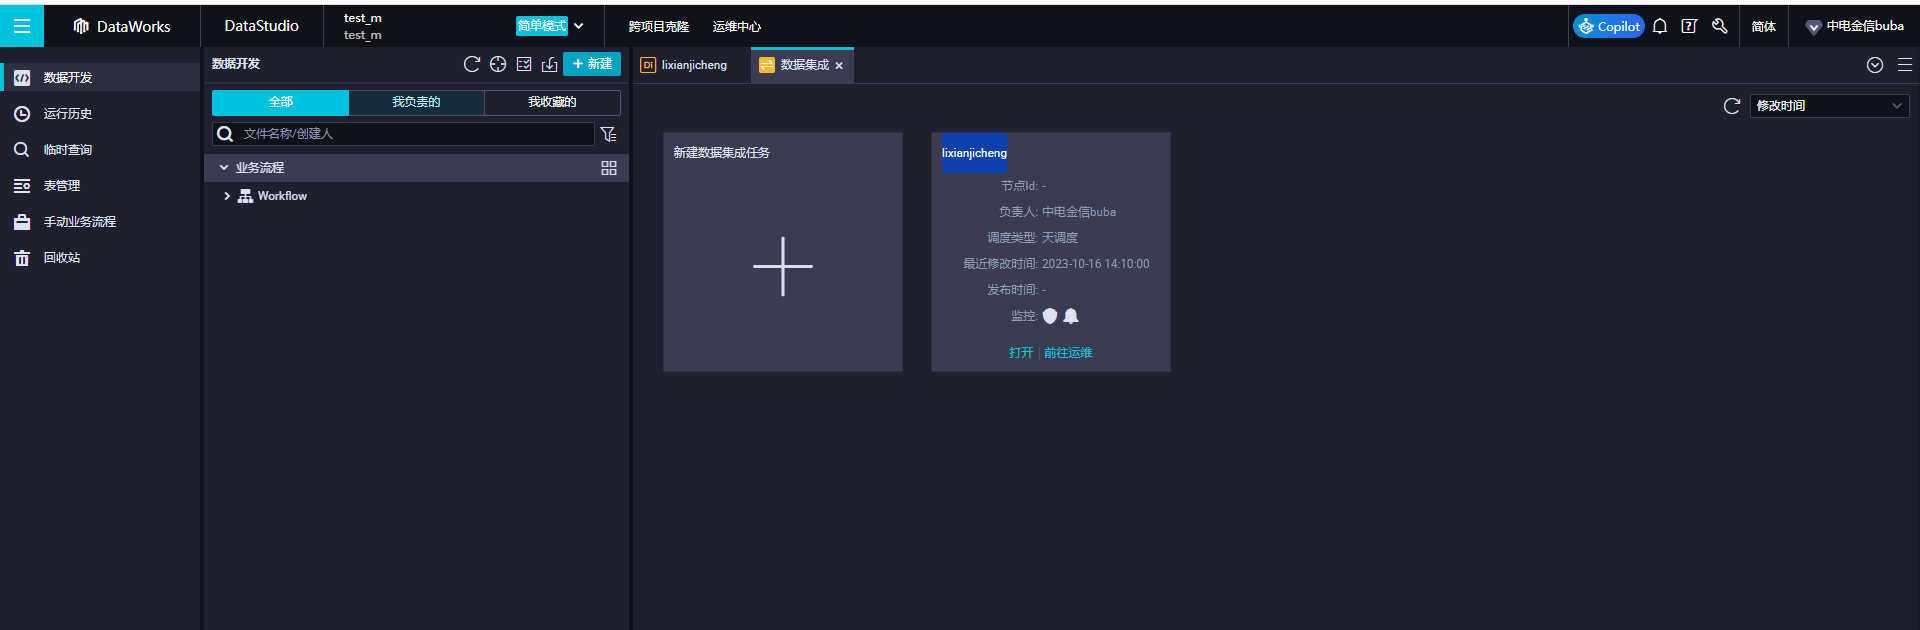The width and height of the screenshot is (1920, 630).
Task: Click the alarm bell icon on lixianjicheng card
Action: [1071, 316]
